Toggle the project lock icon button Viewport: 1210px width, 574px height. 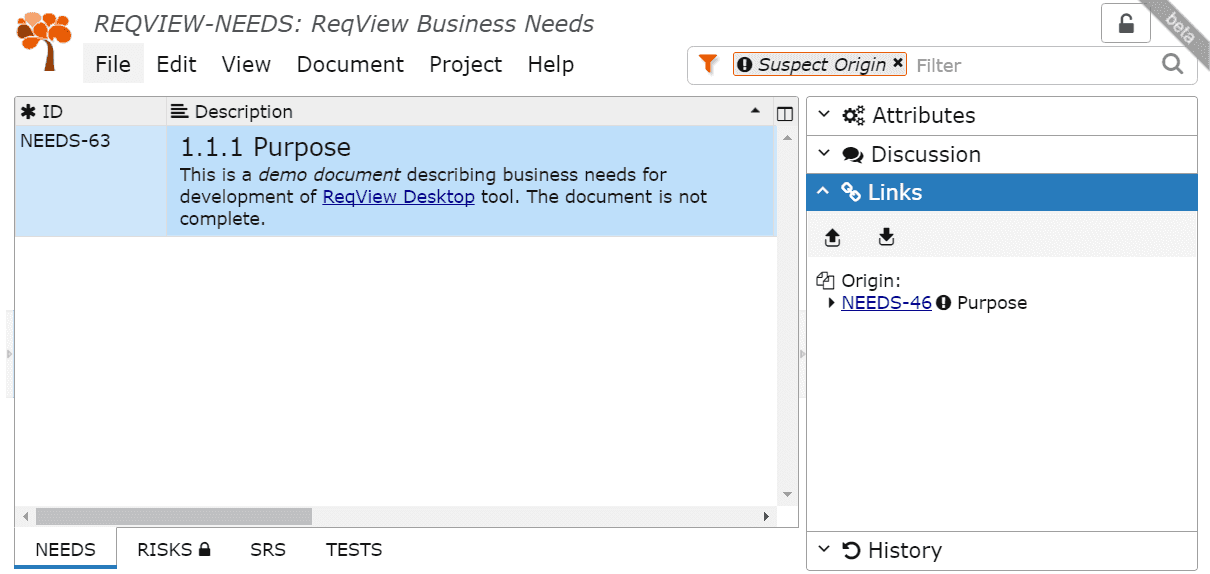1125,24
